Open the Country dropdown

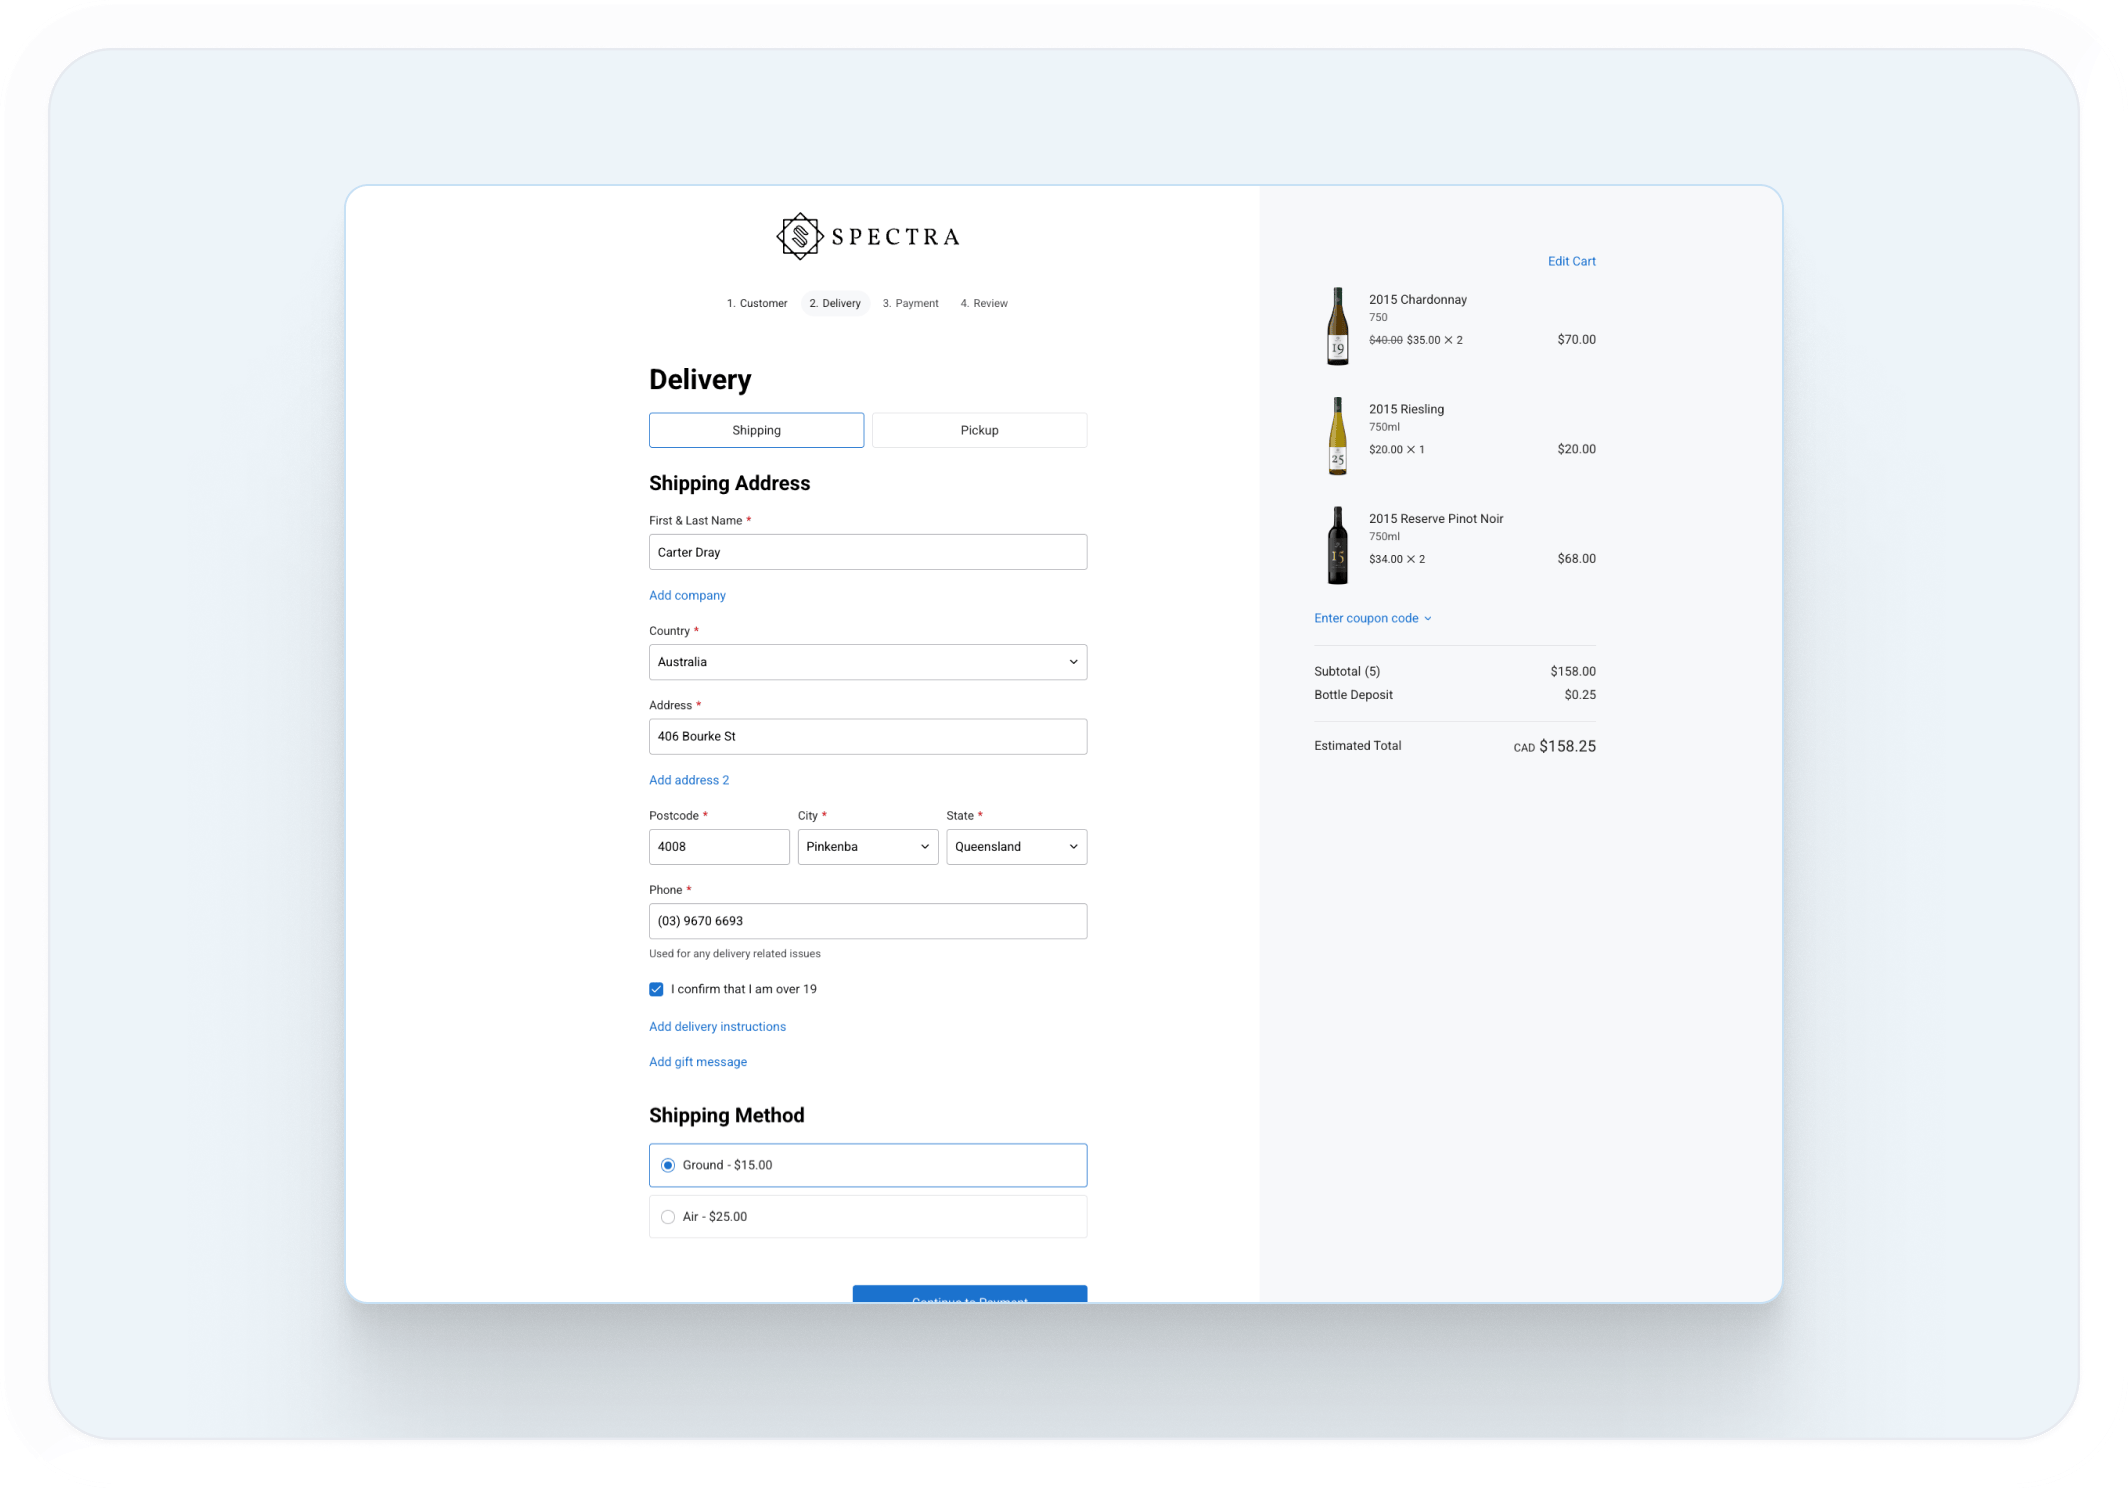[x=867, y=662]
